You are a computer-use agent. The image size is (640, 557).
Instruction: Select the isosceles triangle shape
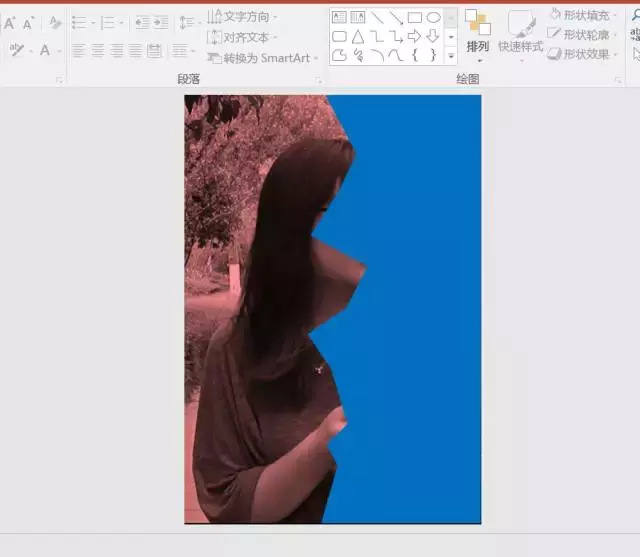pos(358,36)
